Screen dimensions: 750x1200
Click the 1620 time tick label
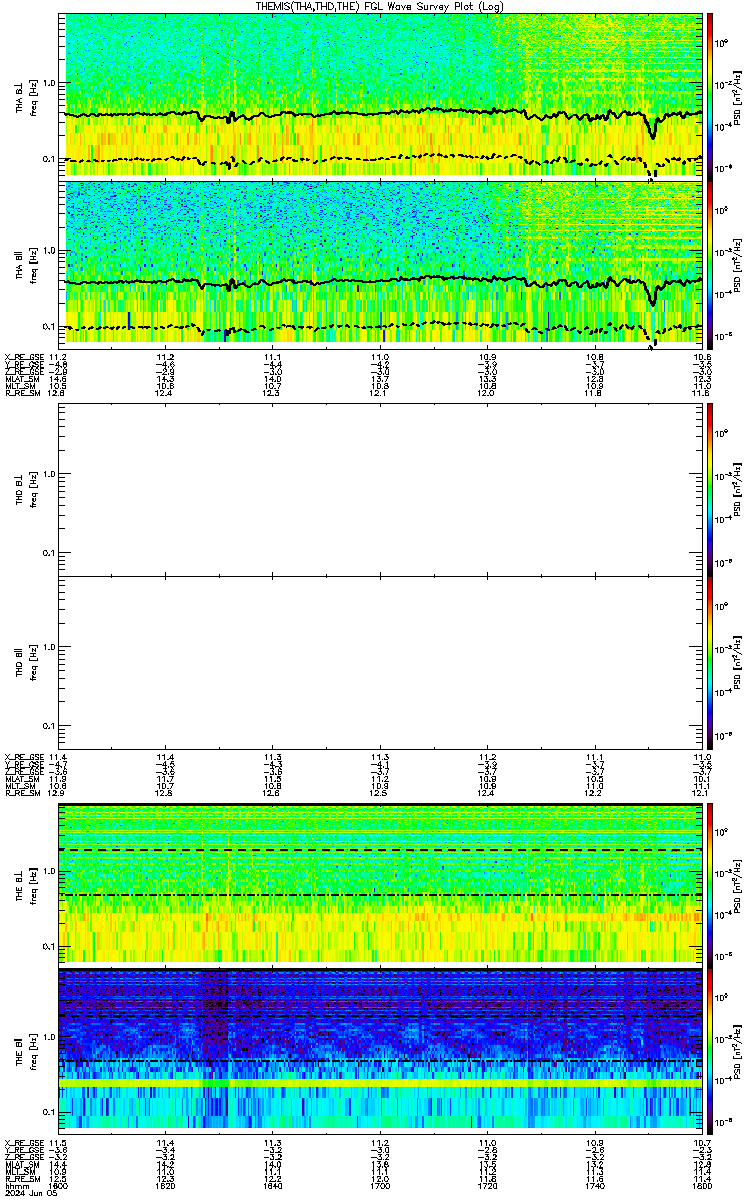pos(165,1186)
